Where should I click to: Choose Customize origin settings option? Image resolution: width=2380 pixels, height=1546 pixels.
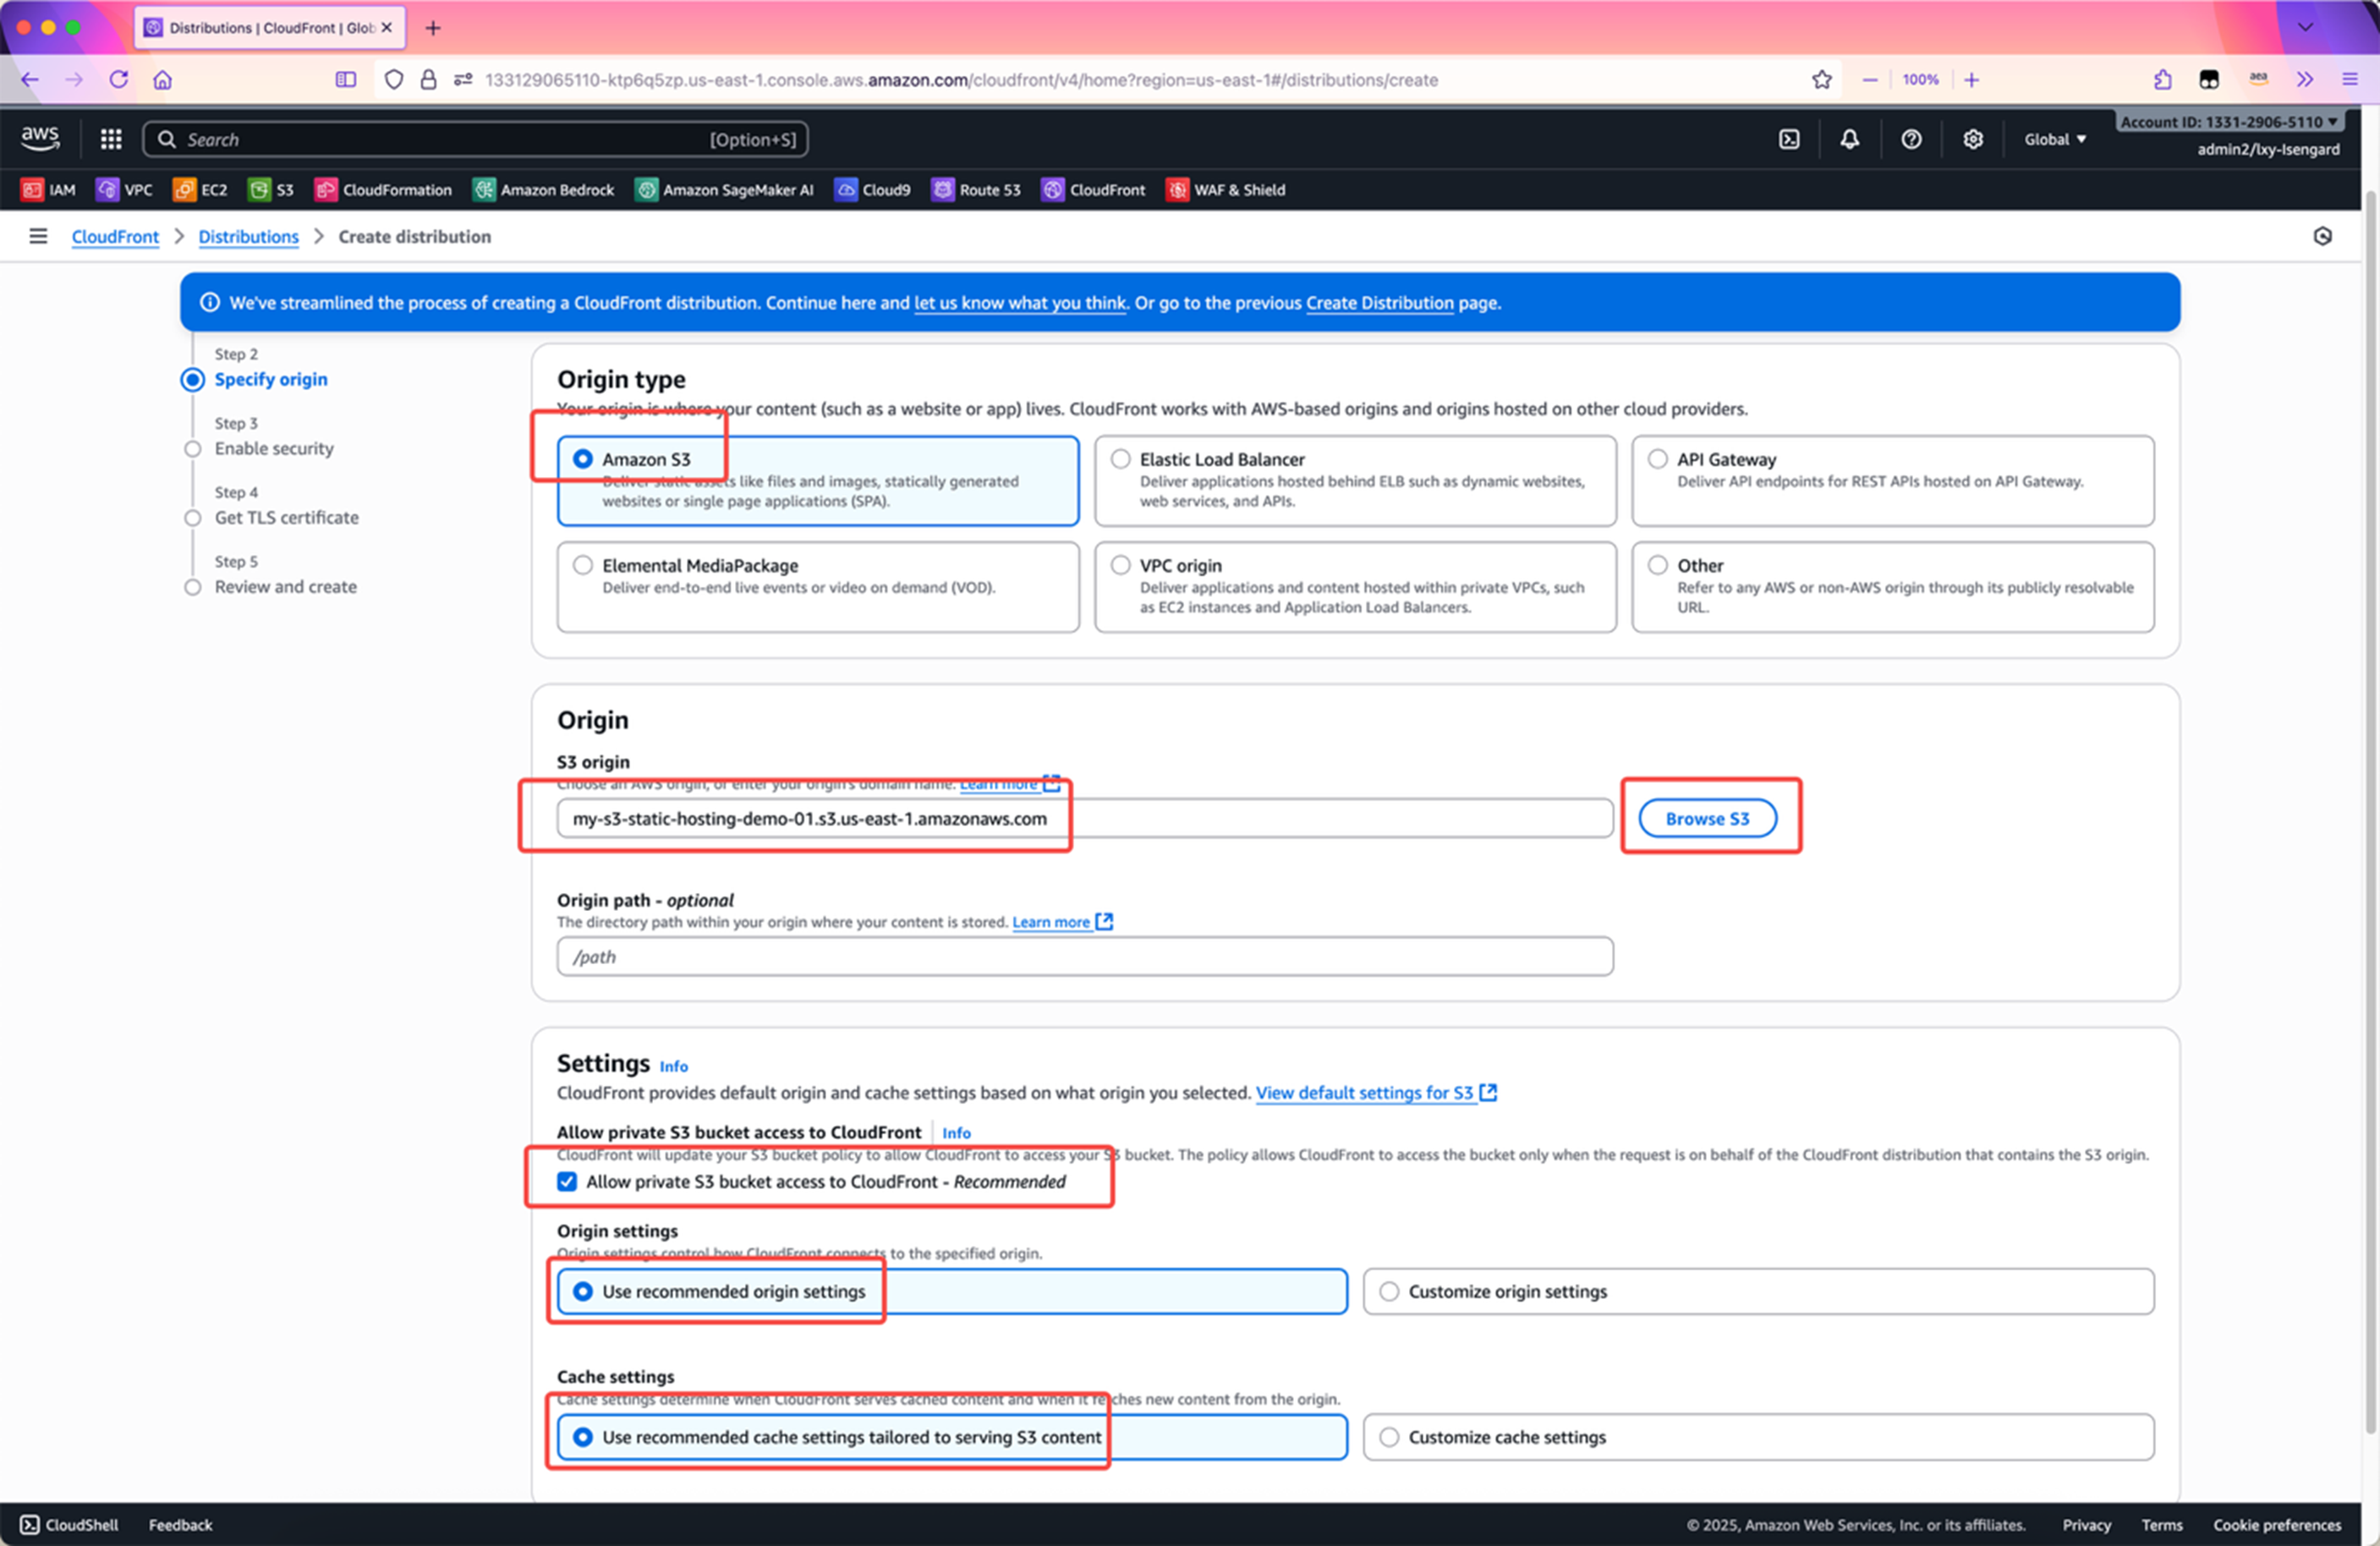click(1389, 1291)
